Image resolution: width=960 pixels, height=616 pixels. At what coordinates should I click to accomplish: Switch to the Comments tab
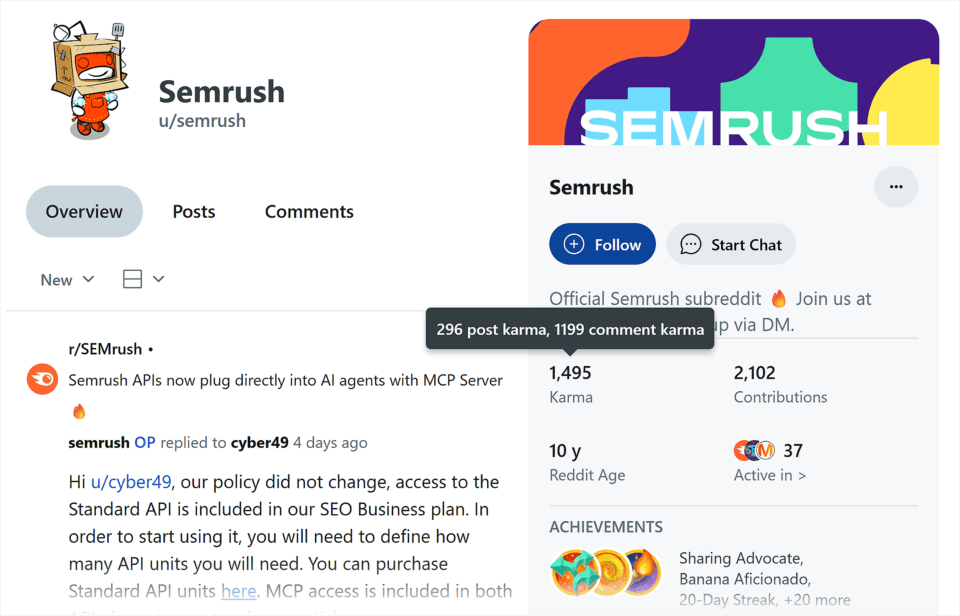[x=309, y=211]
